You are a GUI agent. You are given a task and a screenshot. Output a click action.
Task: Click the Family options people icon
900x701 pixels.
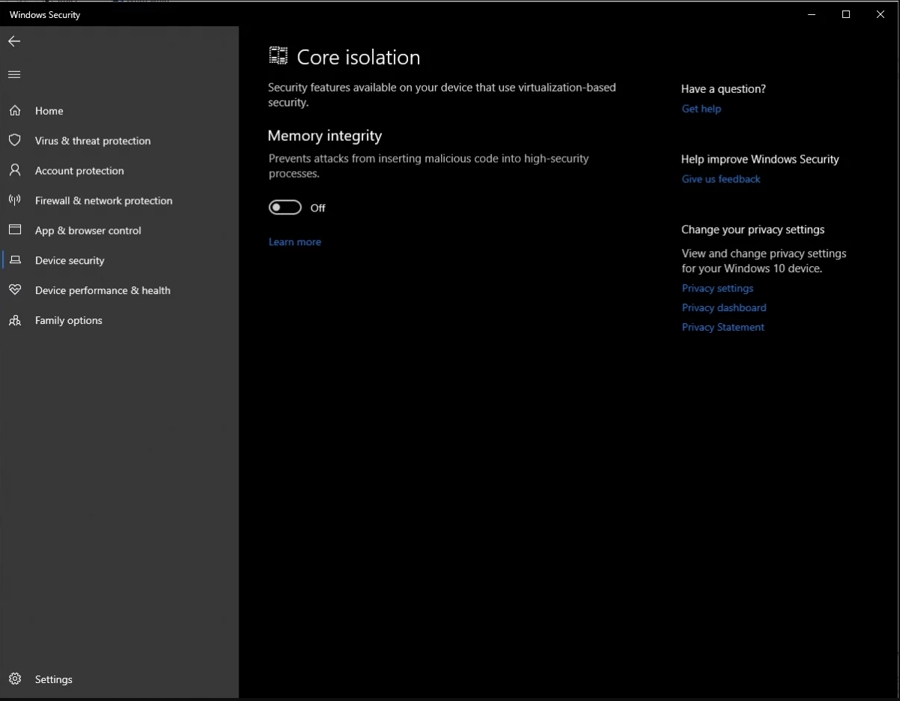coord(15,320)
